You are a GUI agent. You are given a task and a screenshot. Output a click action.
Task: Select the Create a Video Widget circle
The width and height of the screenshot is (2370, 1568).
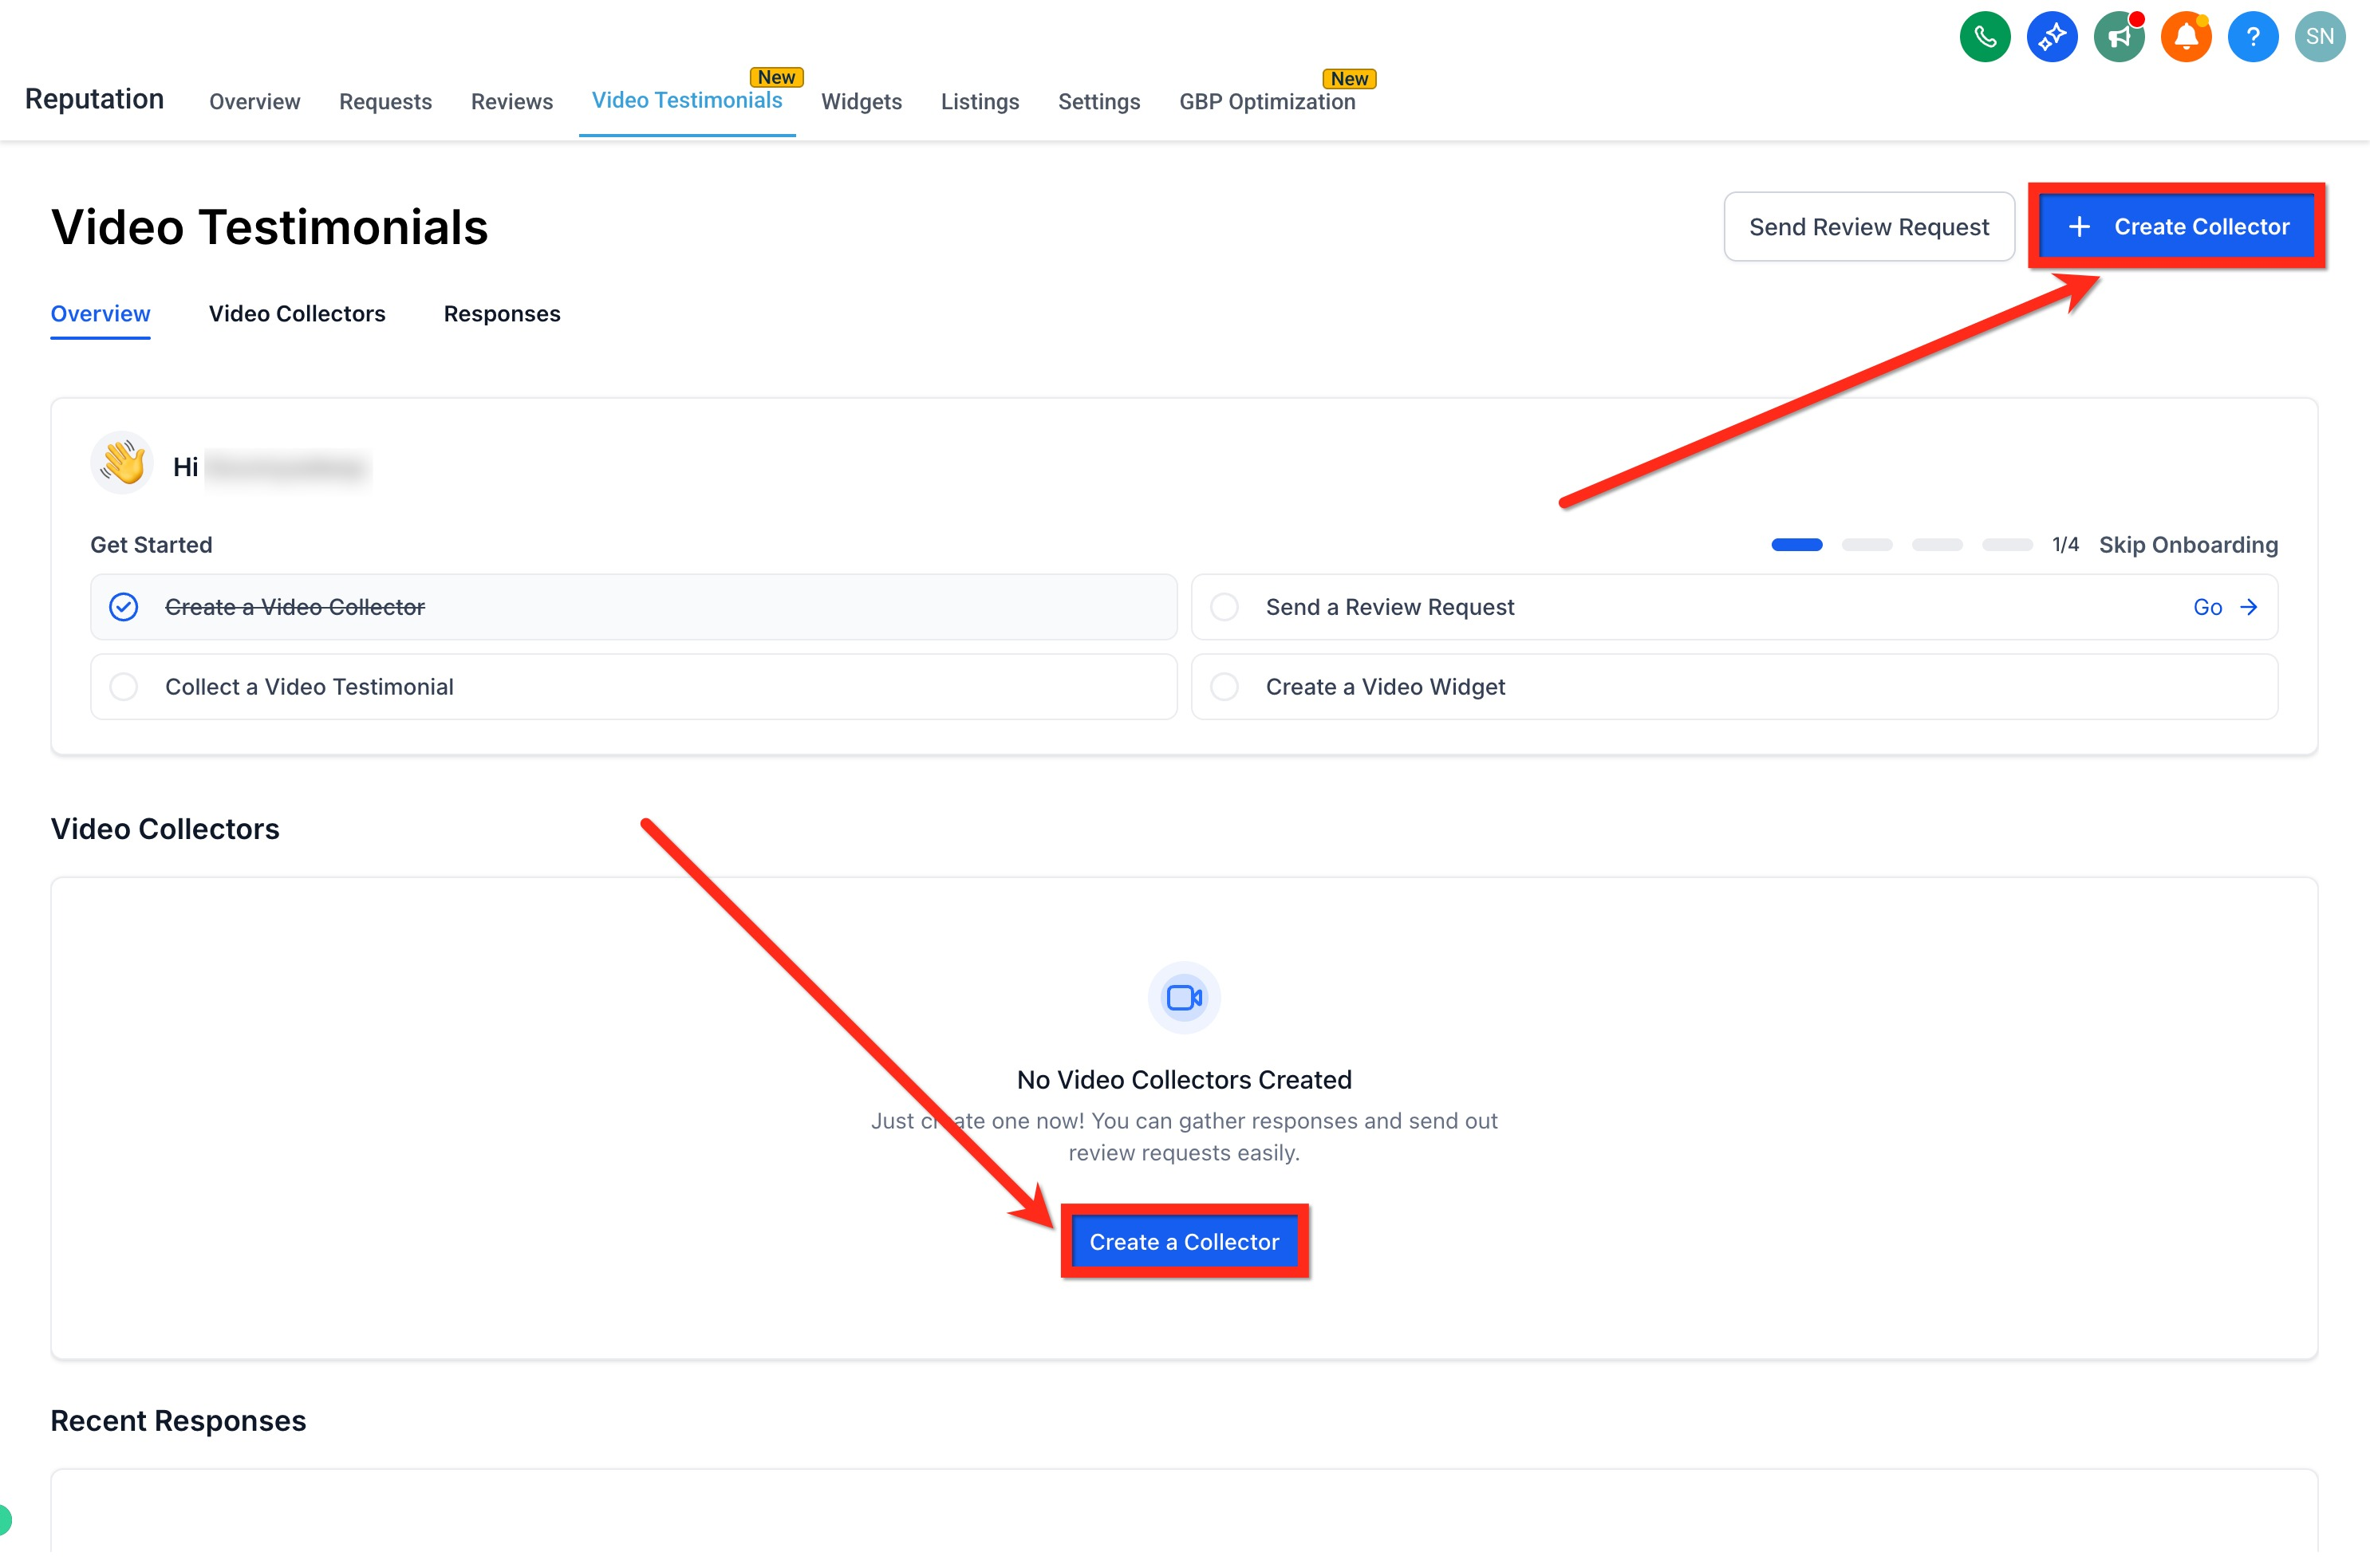(1224, 687)
